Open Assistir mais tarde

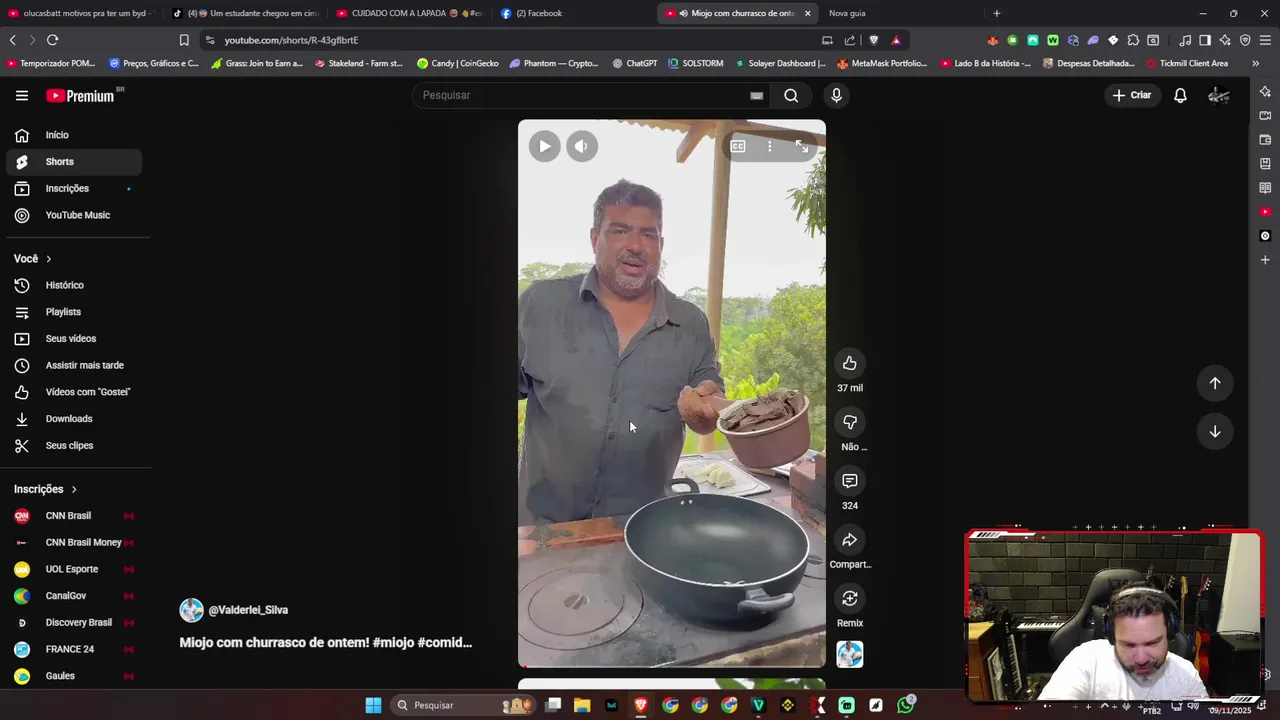pos(74,365)
